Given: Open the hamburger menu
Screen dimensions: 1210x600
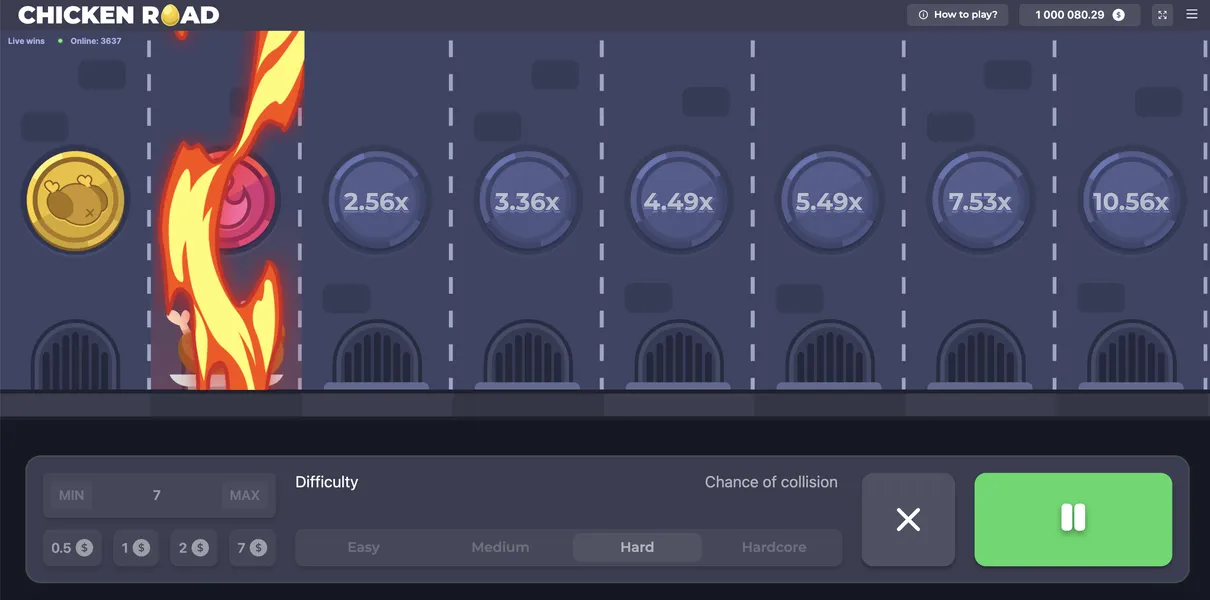Looking at the screenshot, I should pyautogui.click(x=1191, y=15).
